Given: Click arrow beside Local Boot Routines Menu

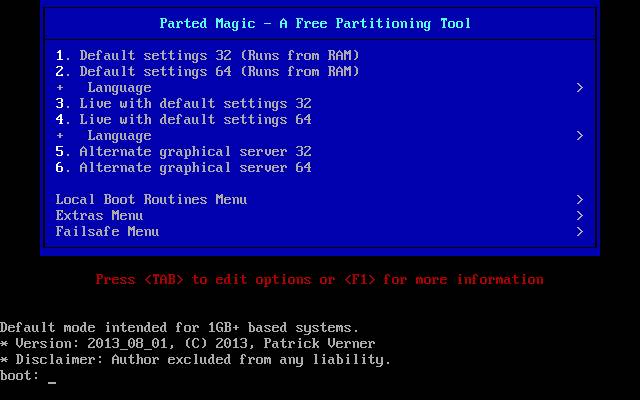Looking at the screenshot, I should click(580, 199).
